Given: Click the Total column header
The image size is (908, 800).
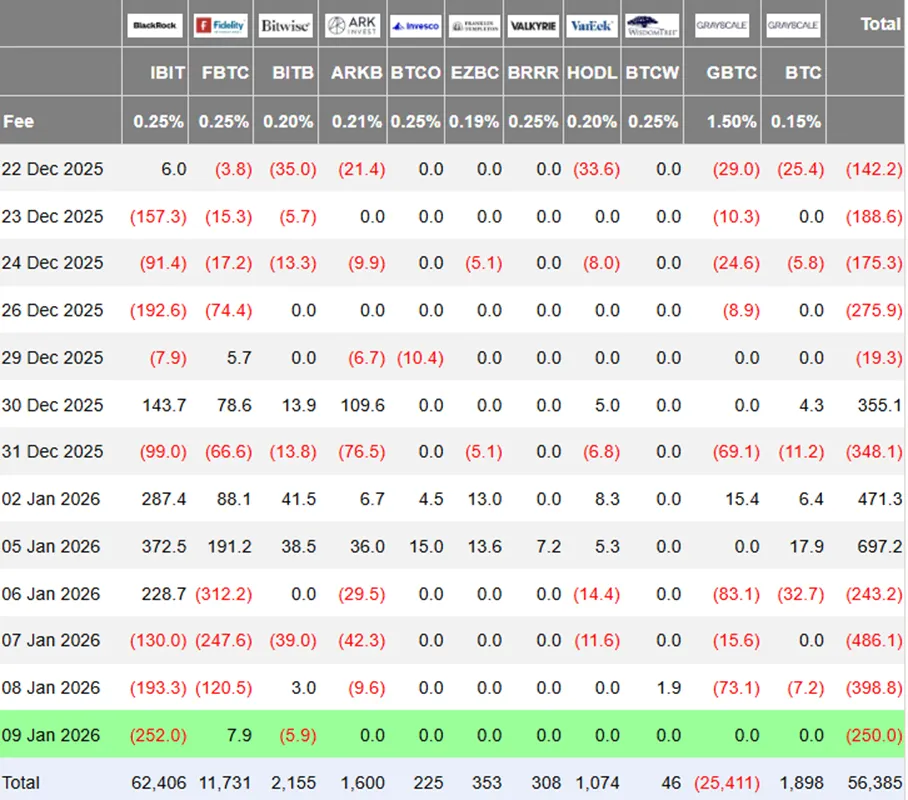Looking at the screenshot, I should [880, 24].
